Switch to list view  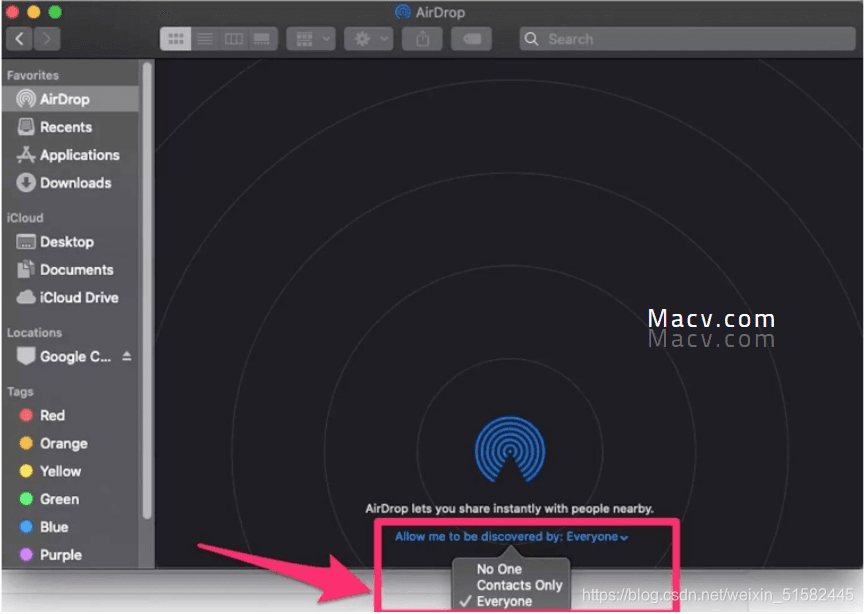[205, 39]
